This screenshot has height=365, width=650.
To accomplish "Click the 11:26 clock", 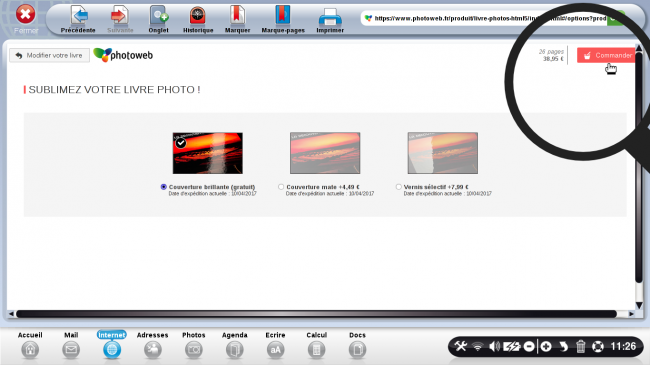I will [x=623, y=346].
